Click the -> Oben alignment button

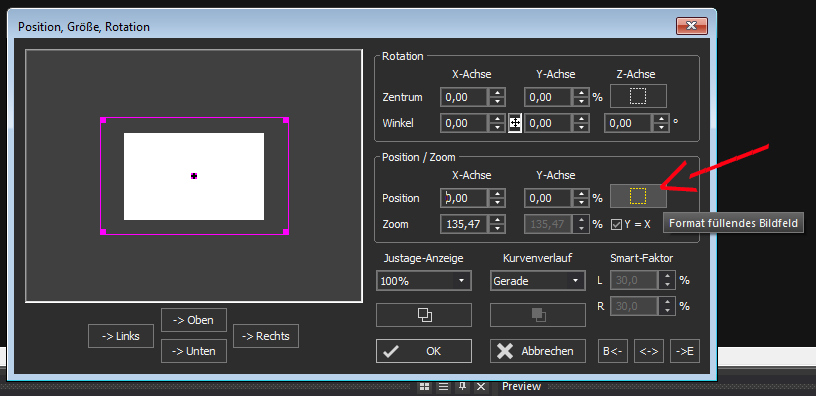coord(194,320)
